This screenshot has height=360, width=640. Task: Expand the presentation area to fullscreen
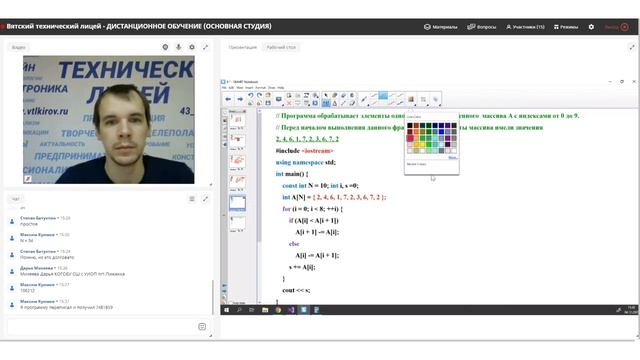click(632, 47)
